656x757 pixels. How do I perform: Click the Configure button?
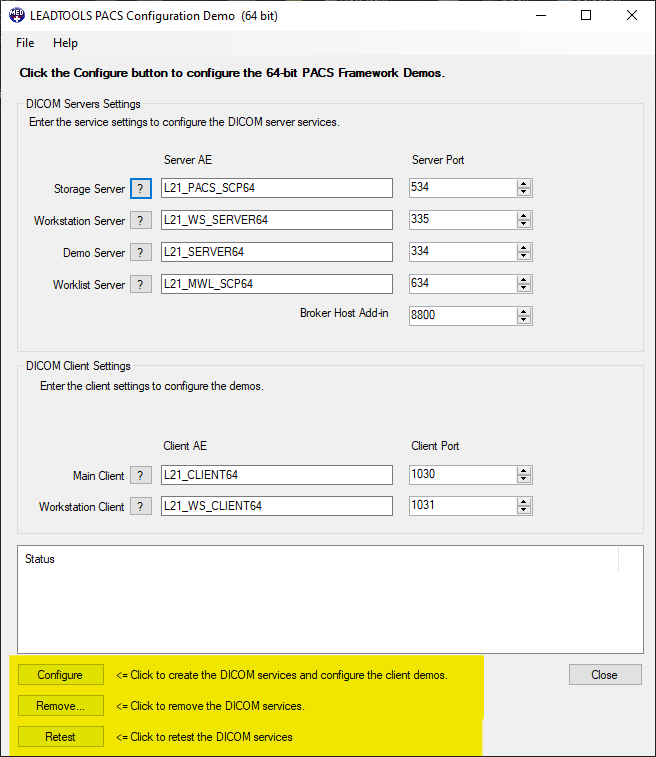(x=61, y=674)
